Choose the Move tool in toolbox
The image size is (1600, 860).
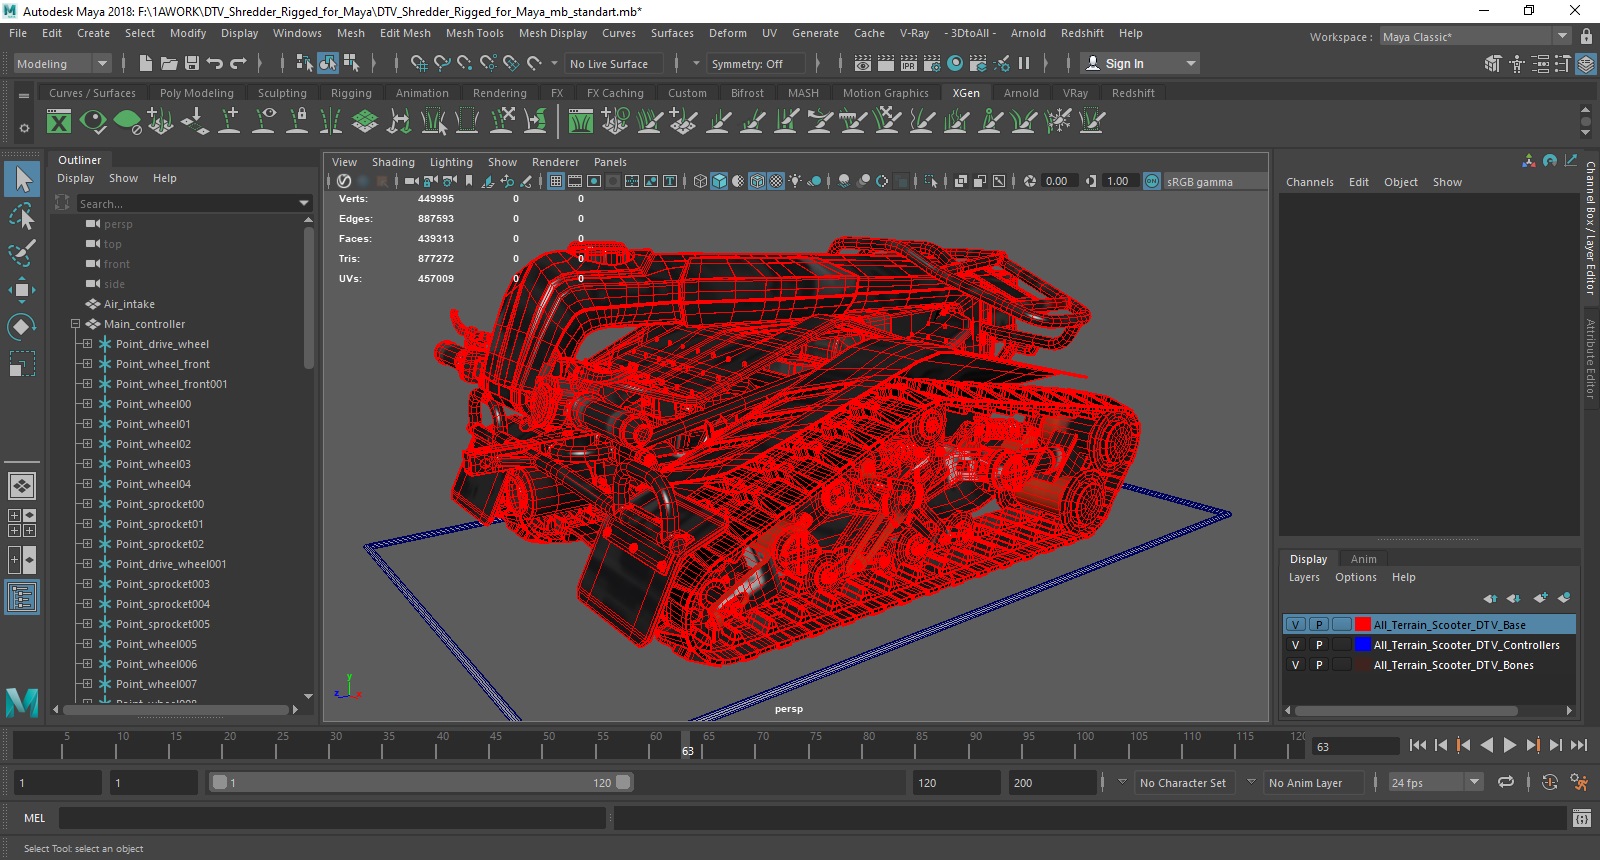[x=22, y=290]
